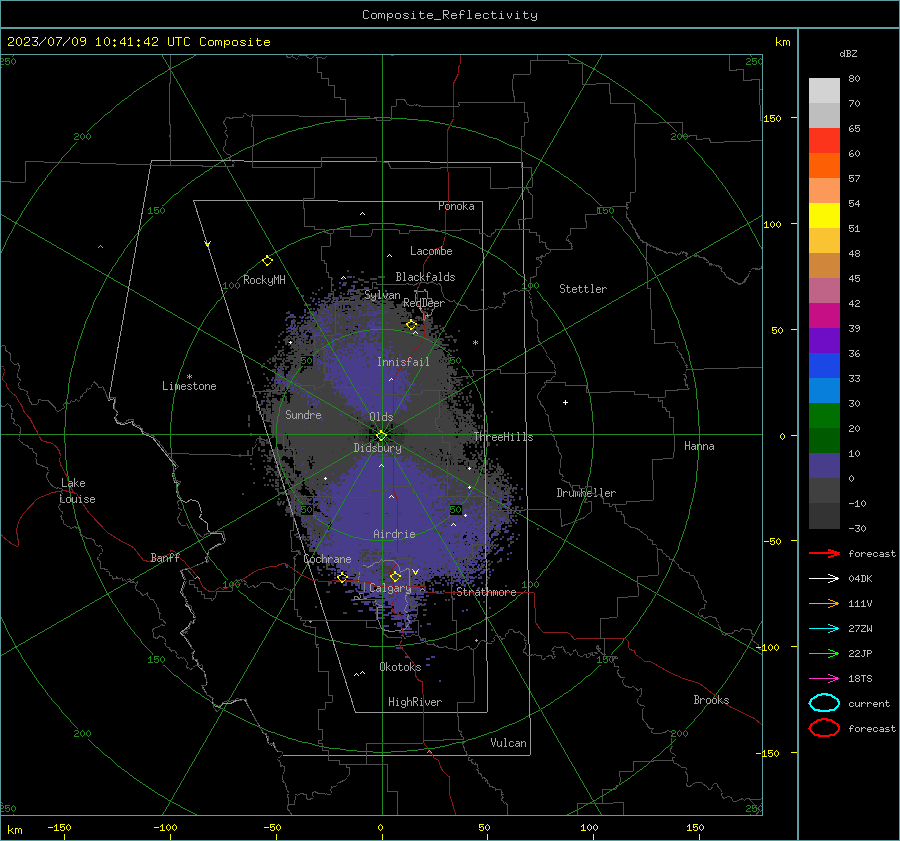Click the Lake Louise label
Screen dimensions: 900x841
77,491
